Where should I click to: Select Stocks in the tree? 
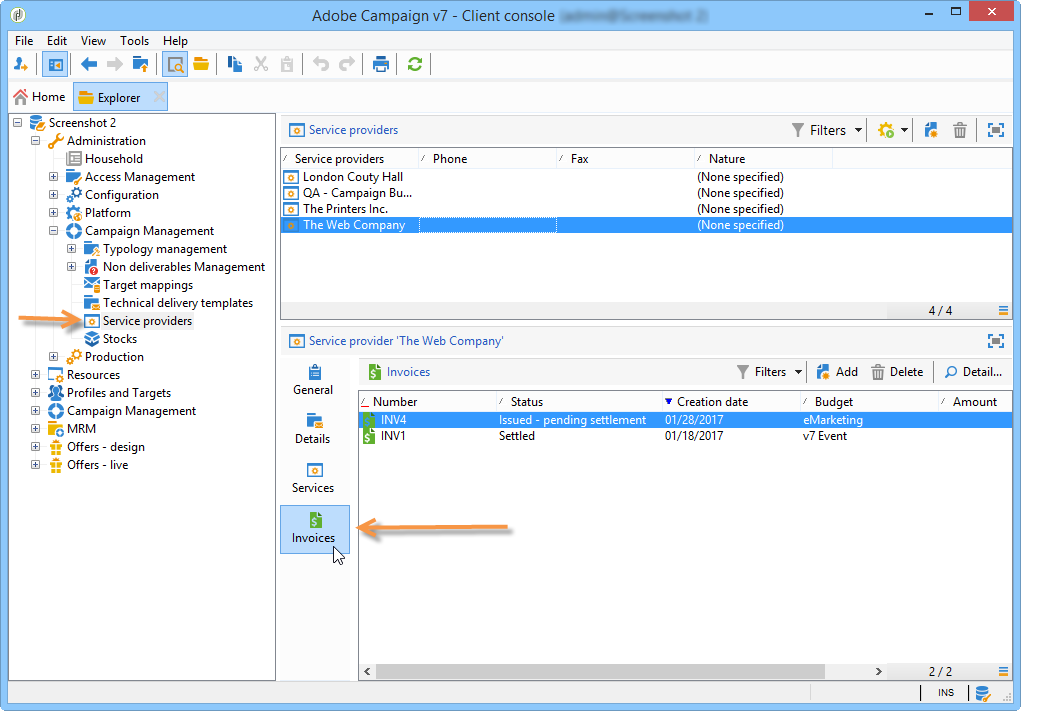[x=119, y=339]
